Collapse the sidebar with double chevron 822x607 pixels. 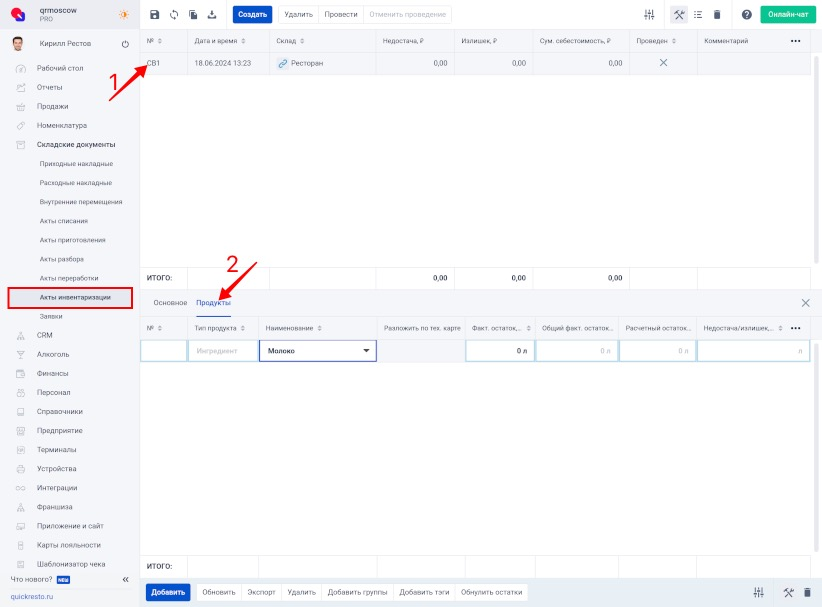tap(125, 579)
